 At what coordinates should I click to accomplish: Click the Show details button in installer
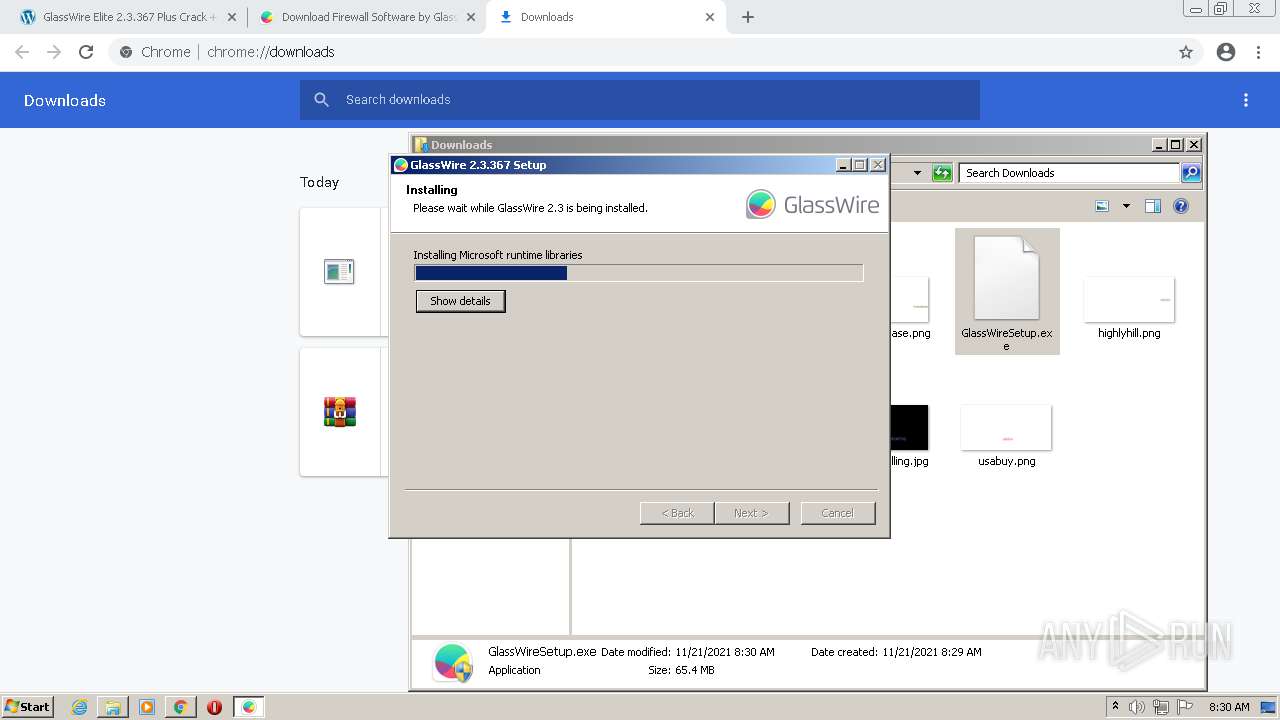click(460, 301)
